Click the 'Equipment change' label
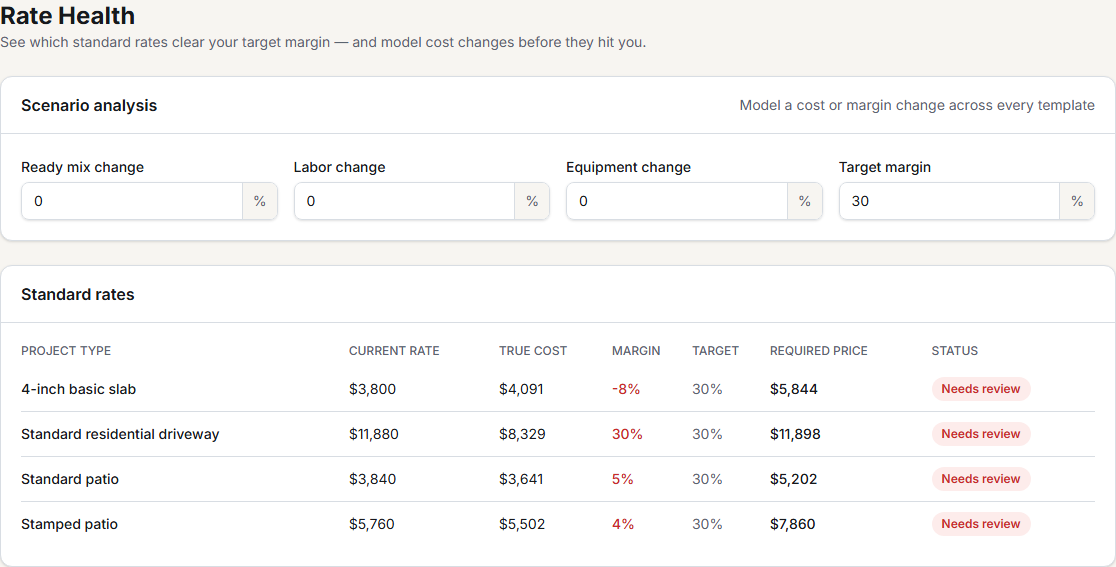This screenshot has width=1116, height=567. pyautogui.click(x=628, y=167)
